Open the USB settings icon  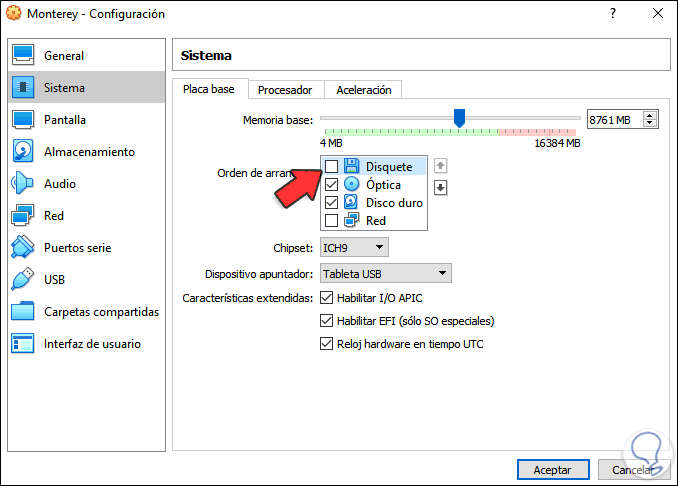pyautogui.click(x=23, y=280)
